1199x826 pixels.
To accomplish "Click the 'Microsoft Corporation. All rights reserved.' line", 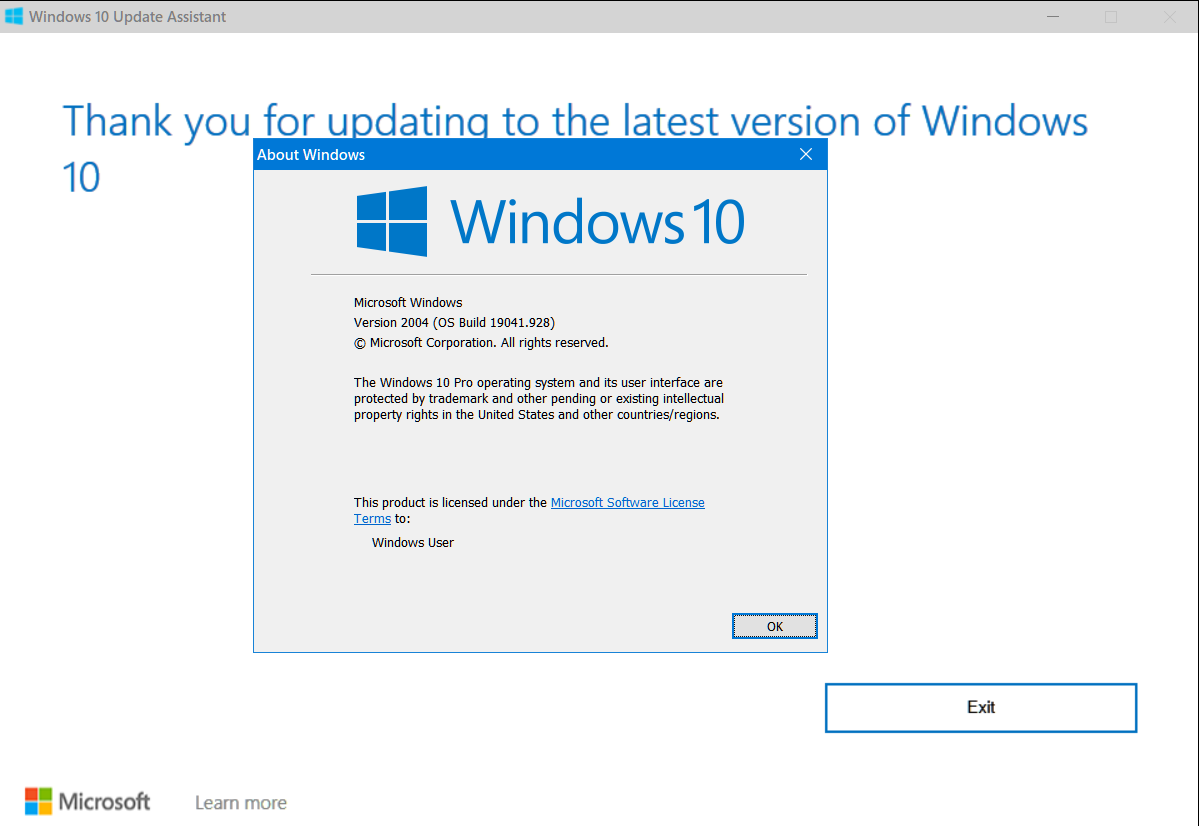I will coord(481,343).
